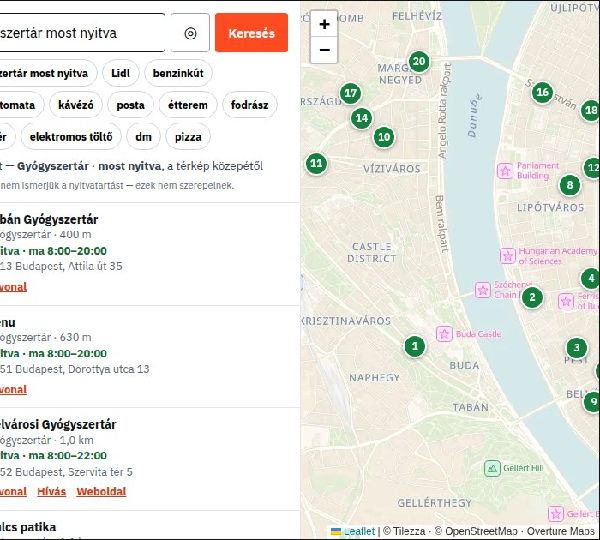Choose the posta suggestion chip
Image resolution: width=600 pixels, height=540 pixels.
tap(130, 105)
